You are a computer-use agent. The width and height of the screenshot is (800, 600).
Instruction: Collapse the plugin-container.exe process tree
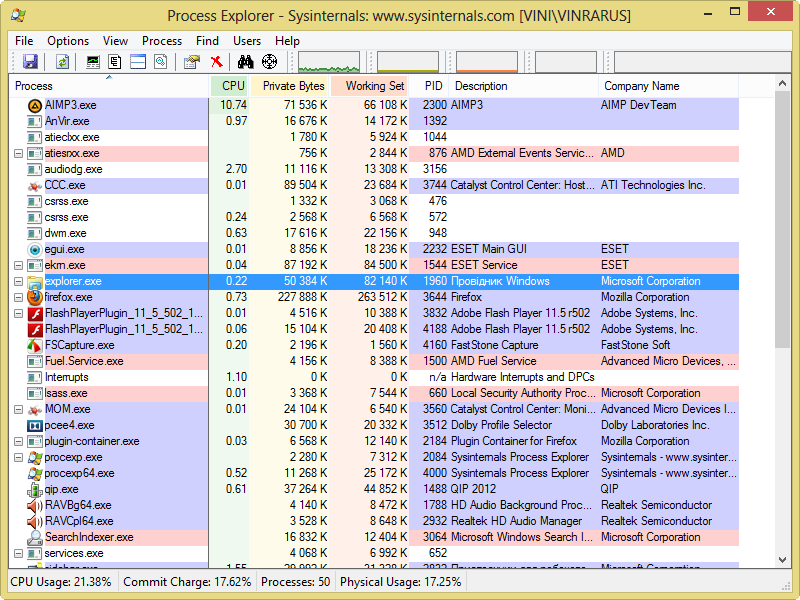18,441
